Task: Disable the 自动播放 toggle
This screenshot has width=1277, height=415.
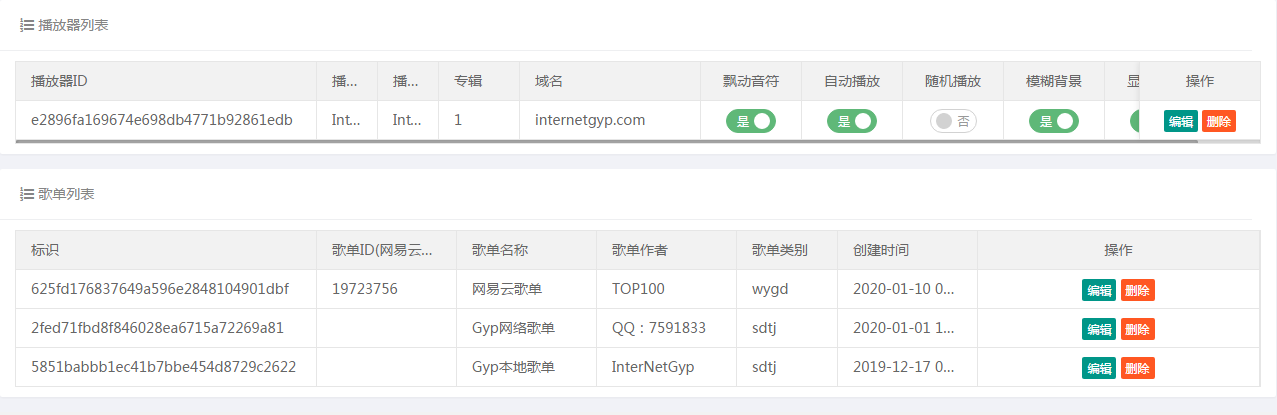Action: coord(851,121)
